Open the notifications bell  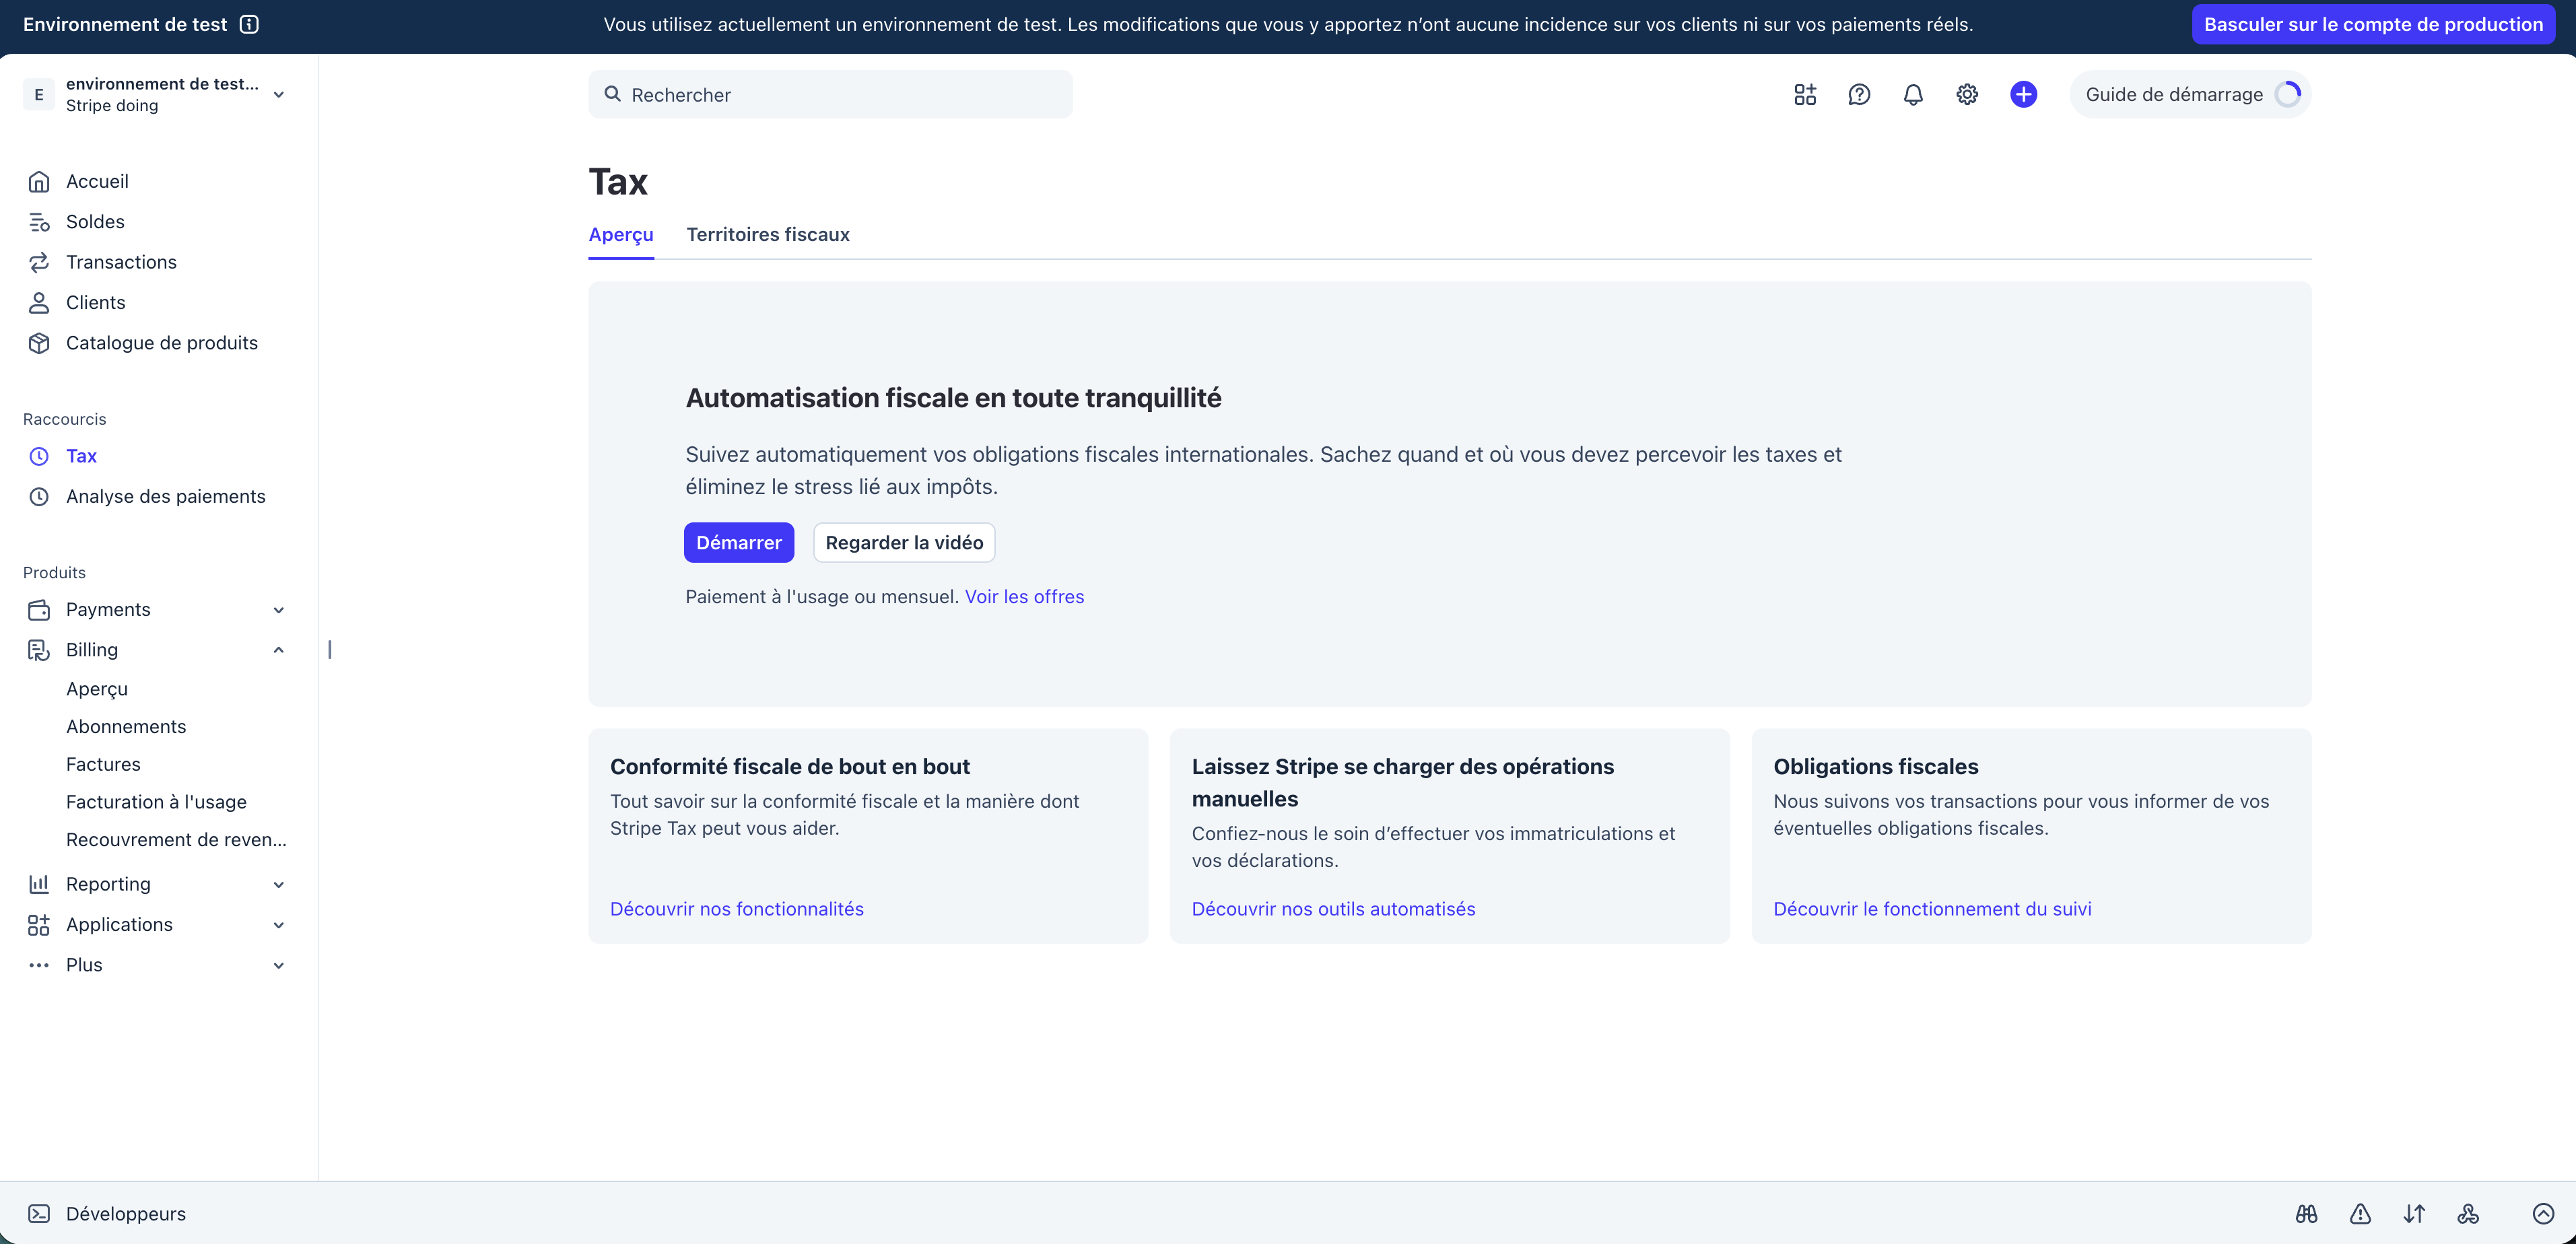coord(1913,94)
